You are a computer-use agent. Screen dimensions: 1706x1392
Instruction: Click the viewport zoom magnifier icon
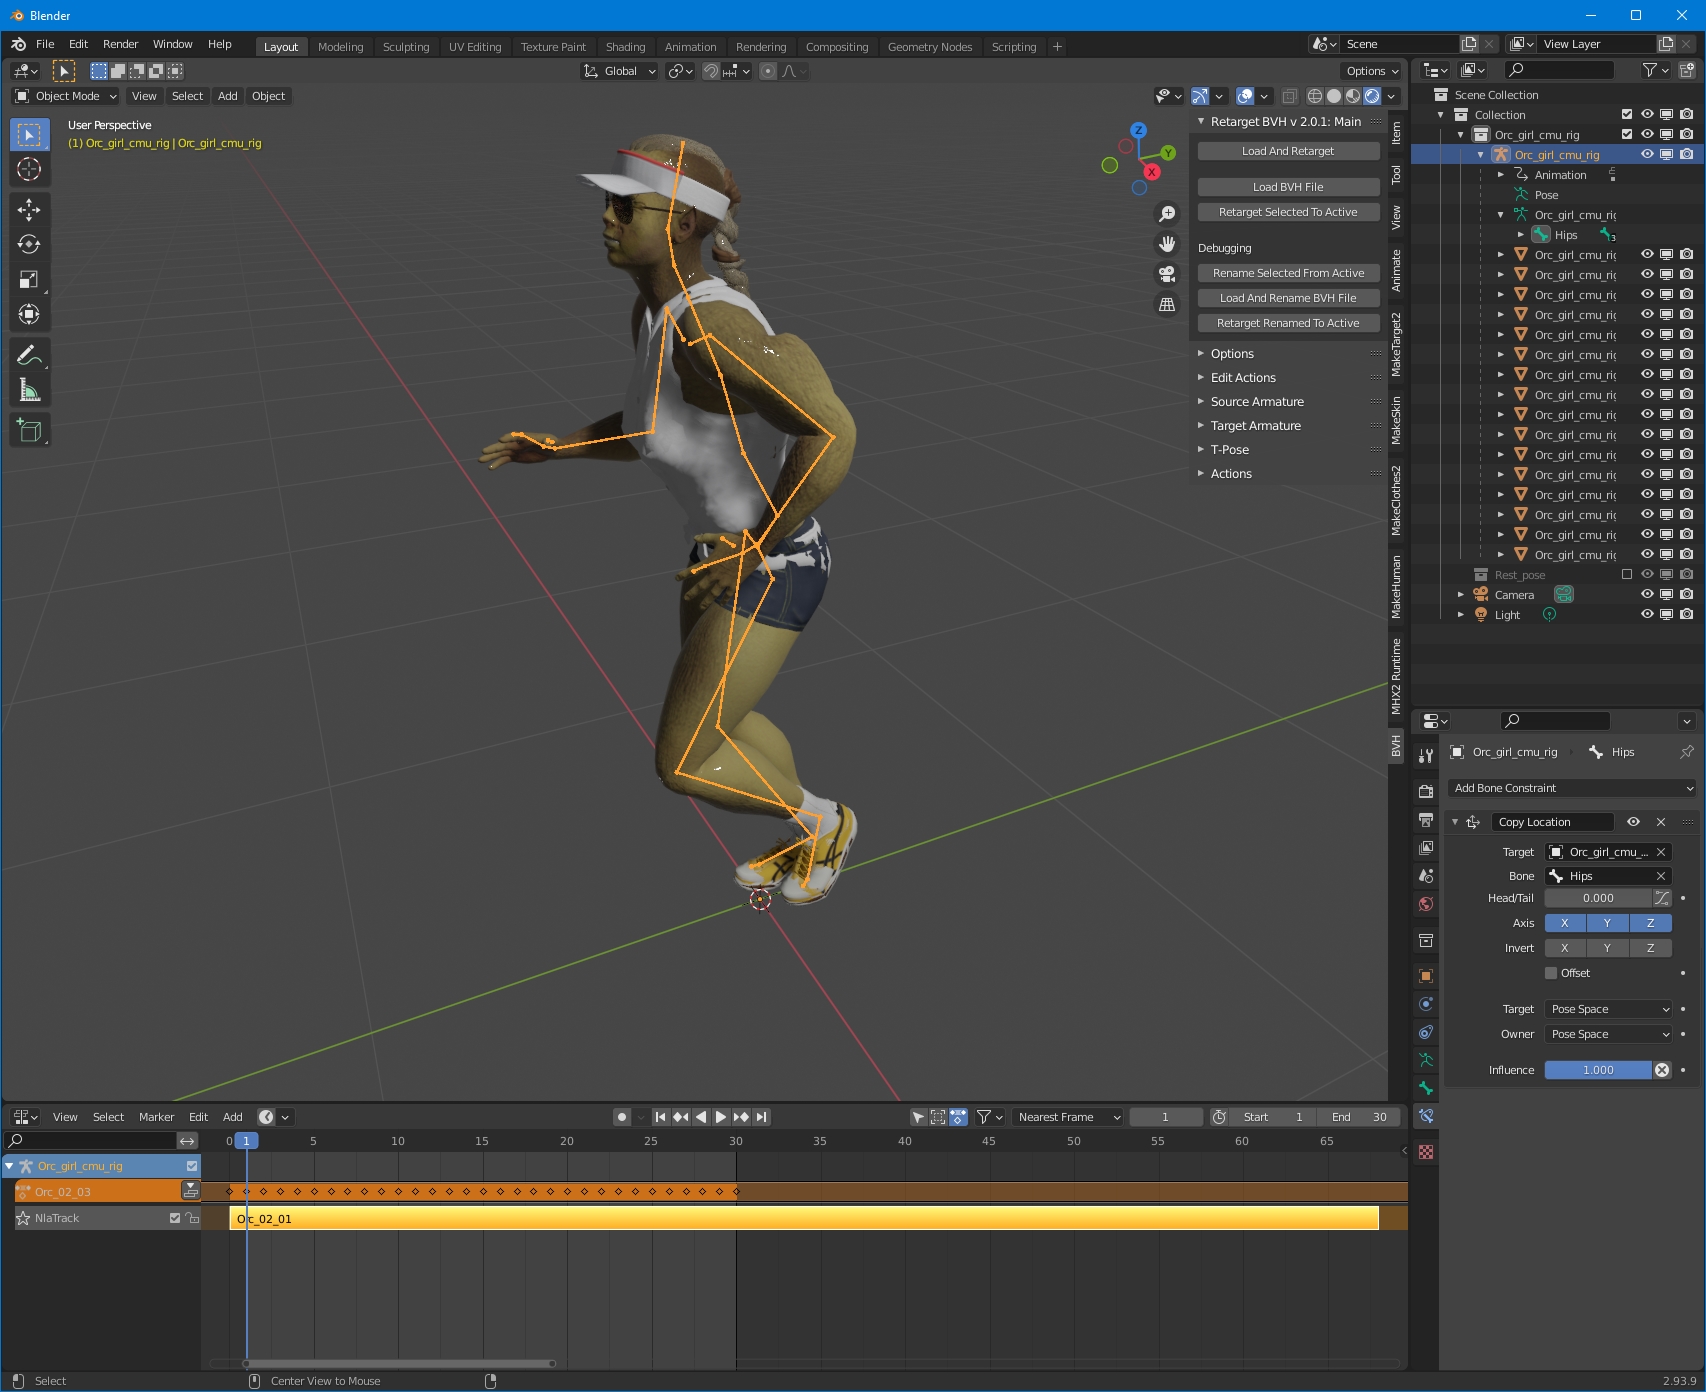click(x=1167, y=214)
